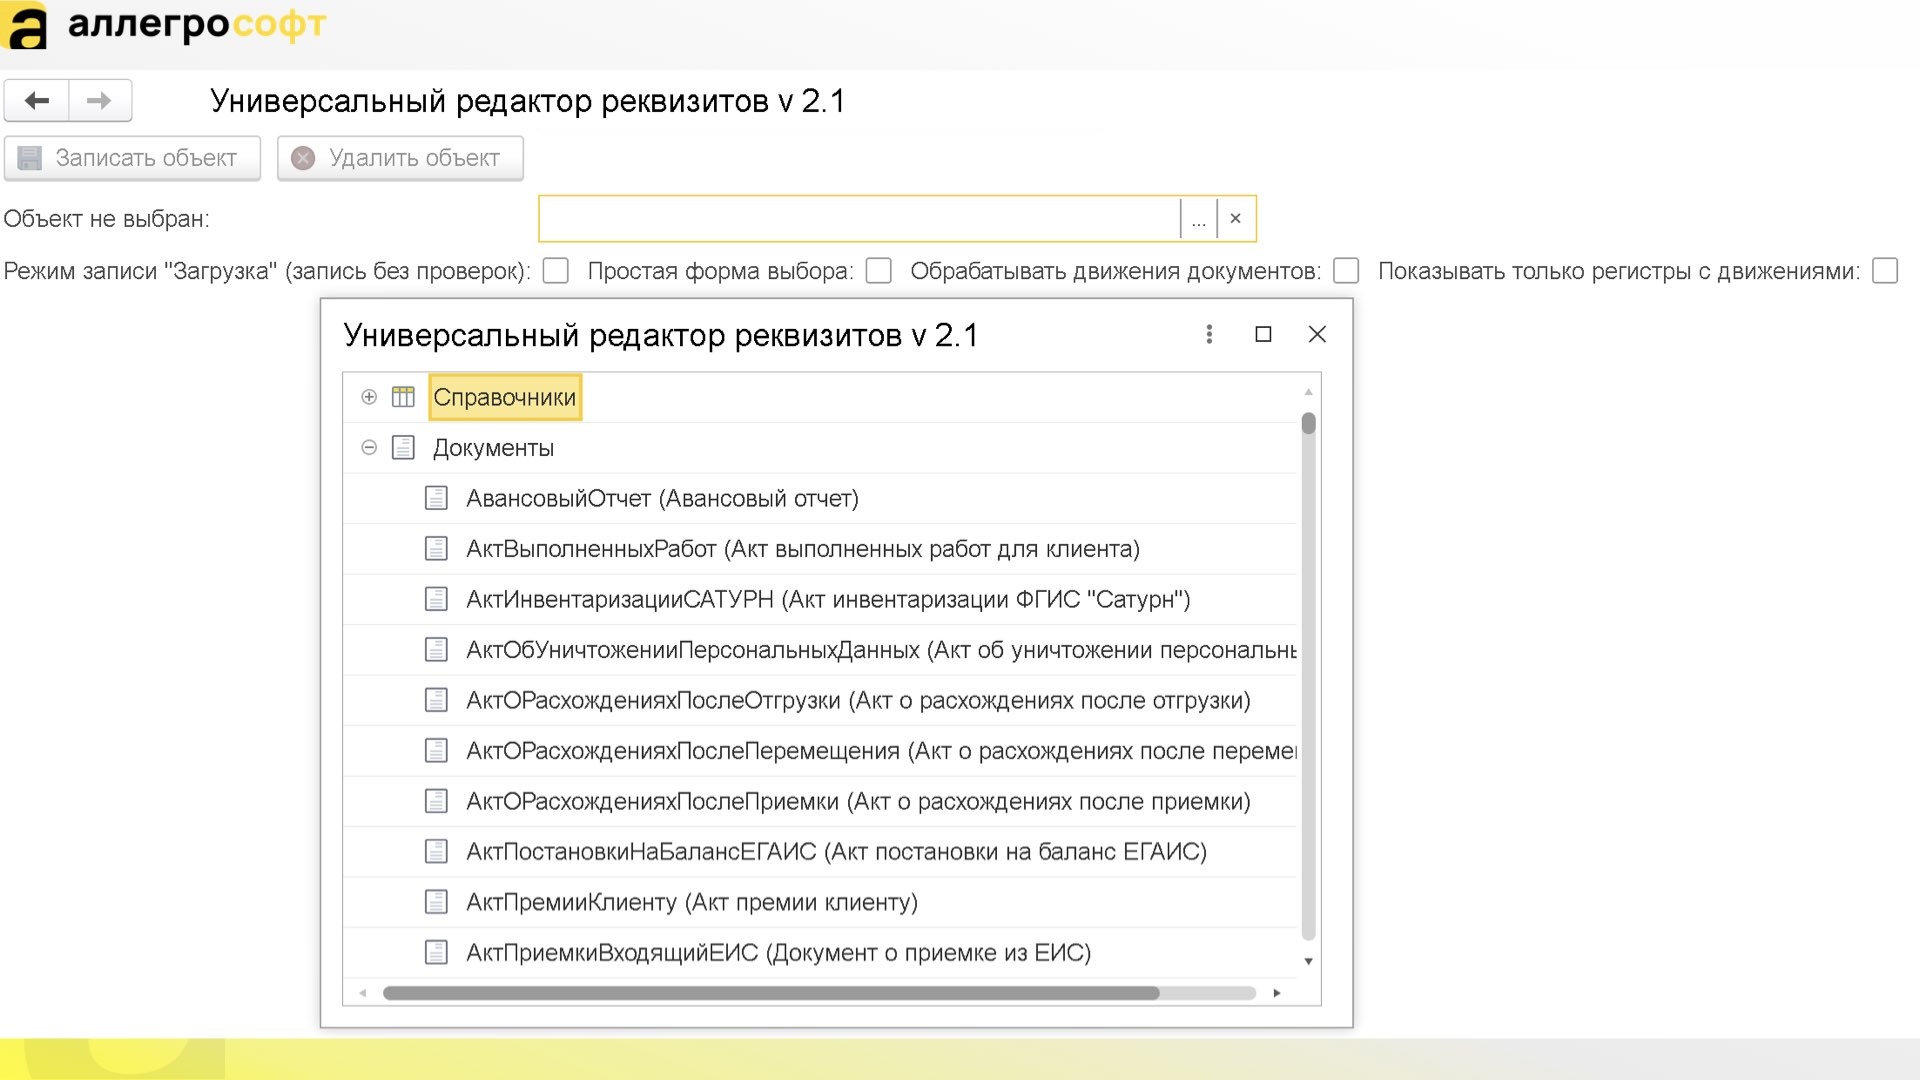Open the dialog's three-dot more menu
This screenshot has width=1920, height=1080.
click(x=1209, y=334)
